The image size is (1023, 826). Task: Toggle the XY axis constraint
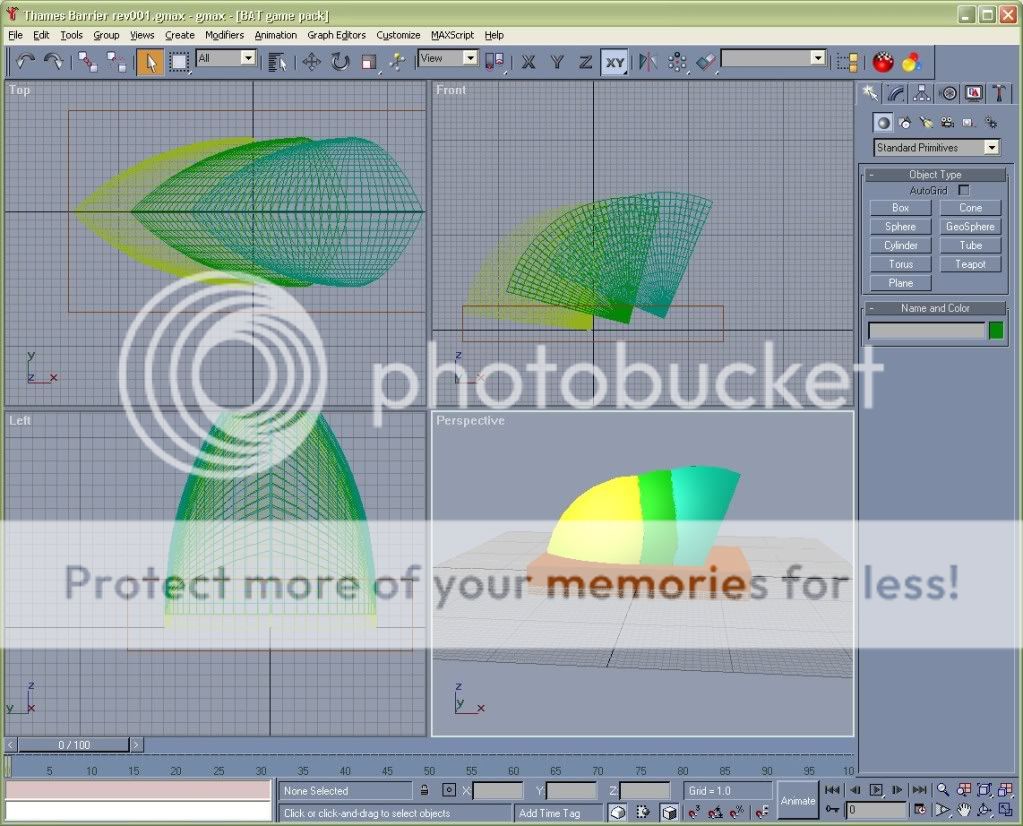[614, 62]
